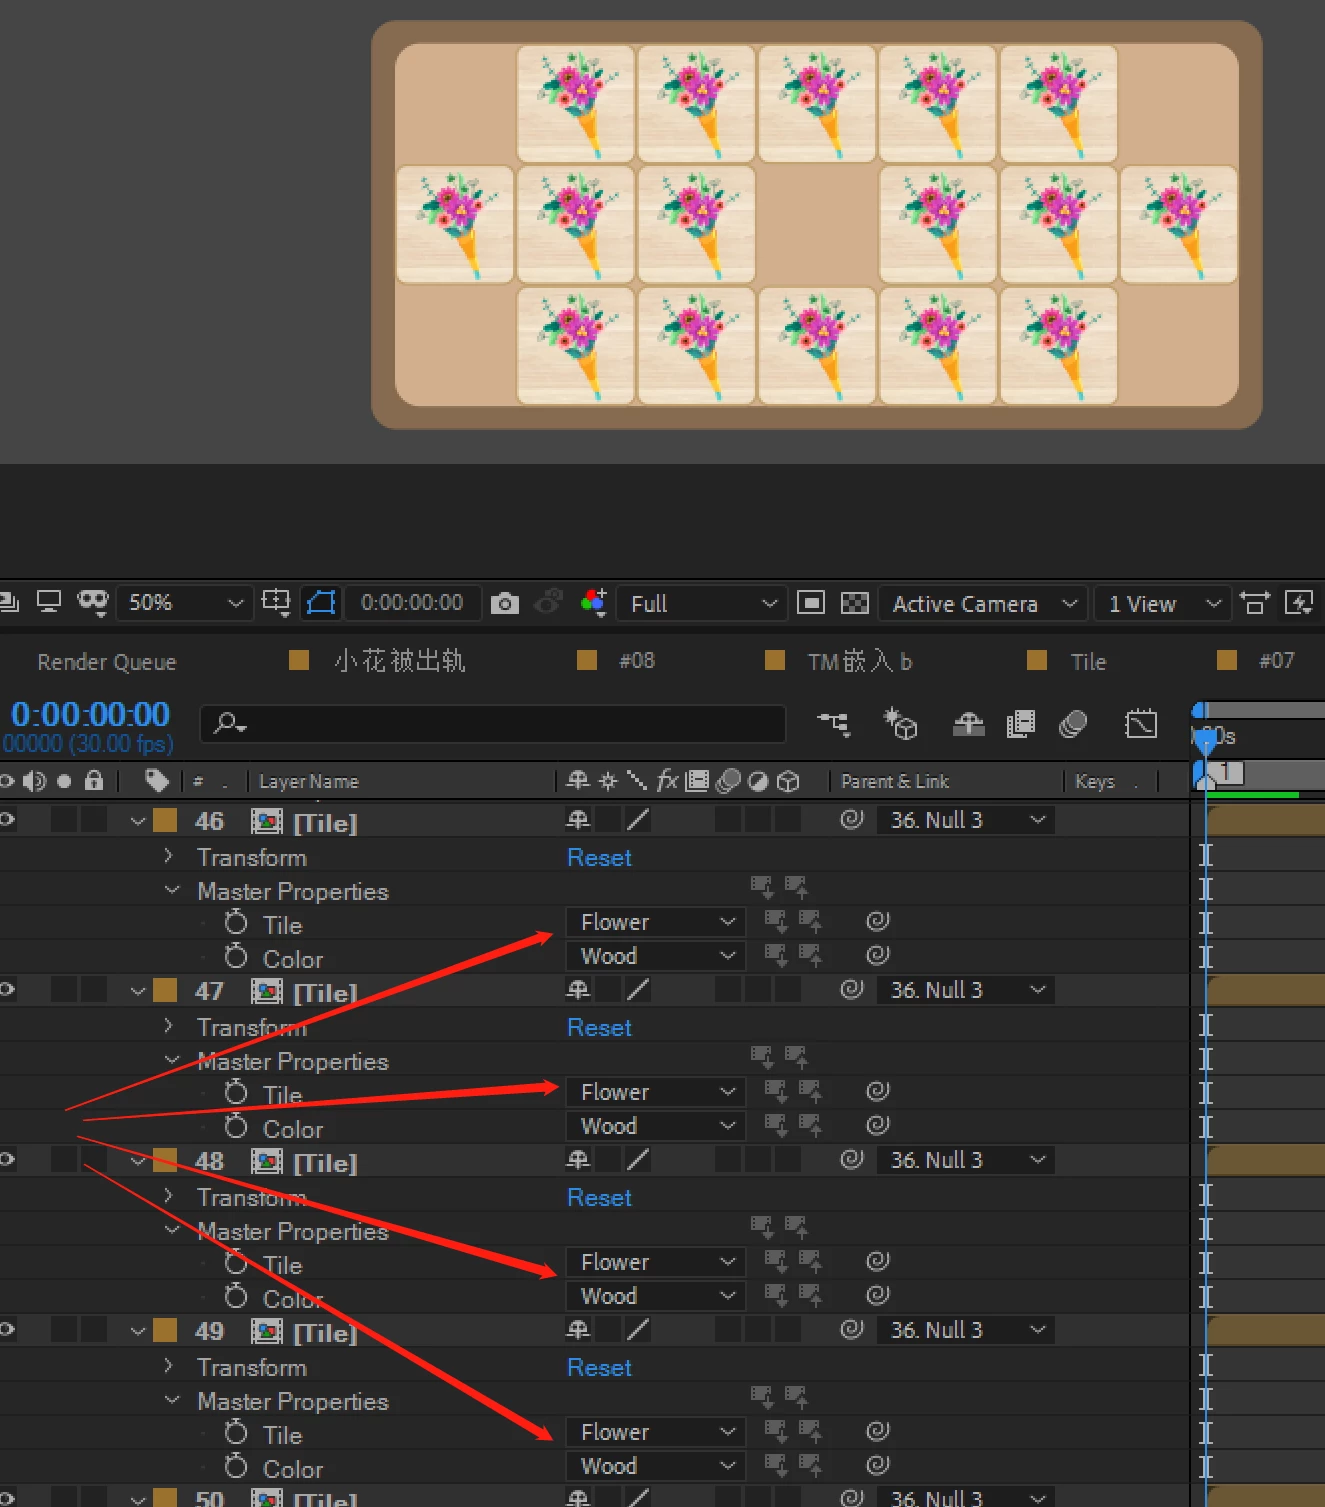Viewport: 1325px width, 1507px height.
Task: Open the 50% magnification dropdown
Action: 183,603
